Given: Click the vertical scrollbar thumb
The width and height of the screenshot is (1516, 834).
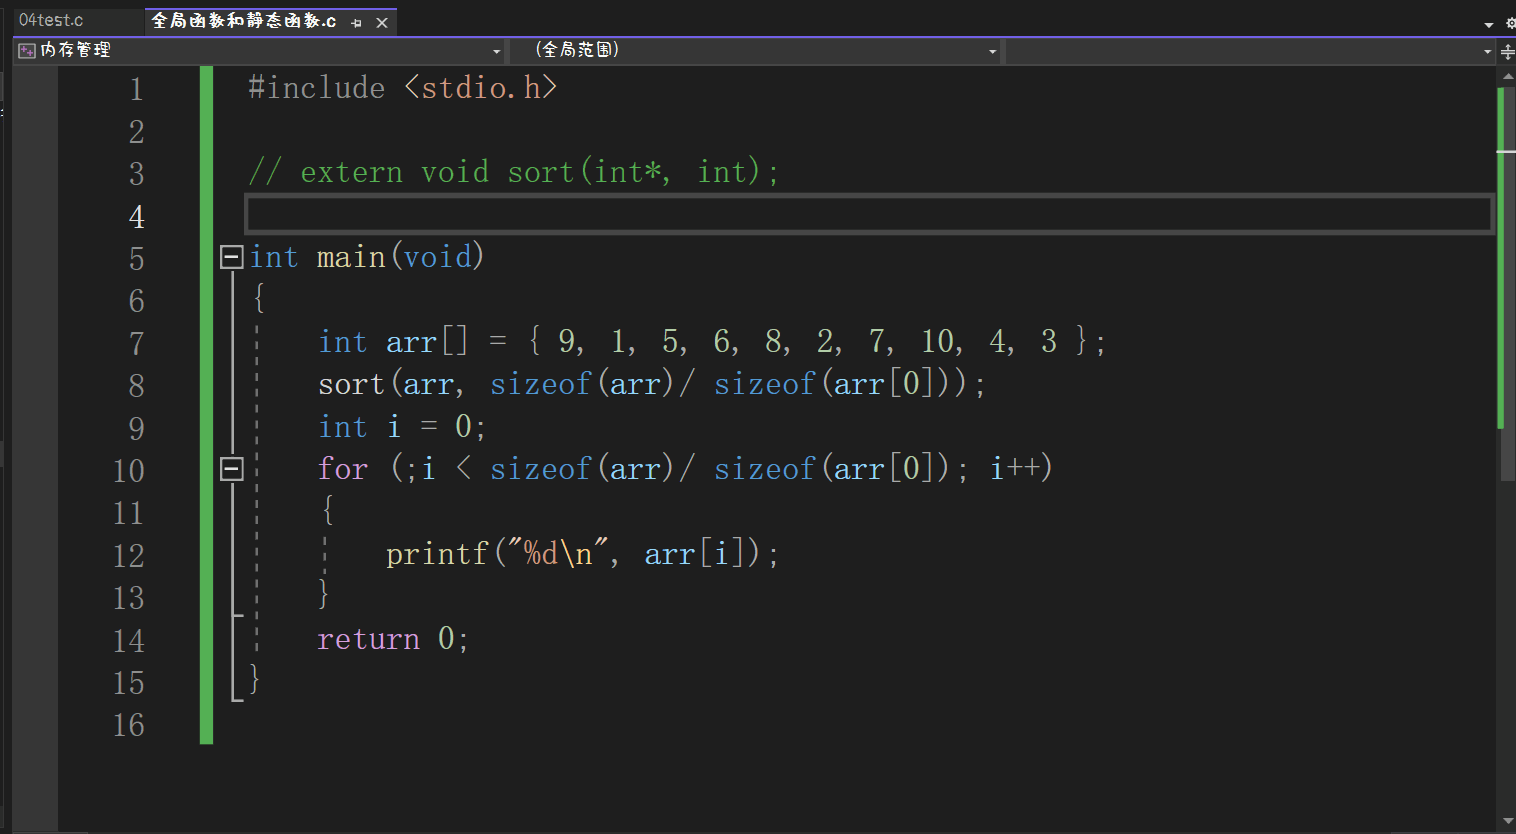Looking at the screenshot, I should point(1507,283).
